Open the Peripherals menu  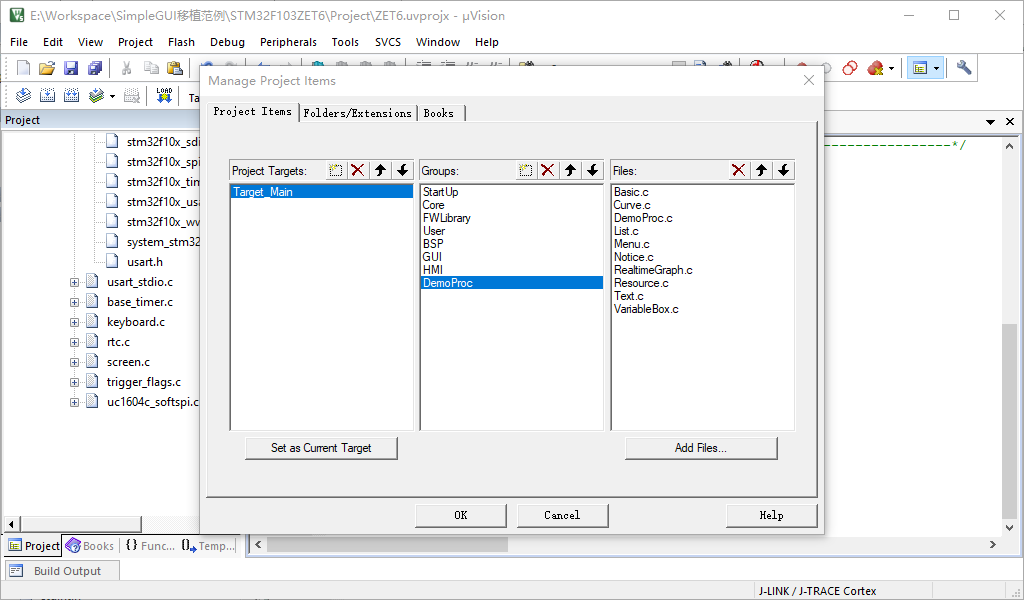point(288,42)
